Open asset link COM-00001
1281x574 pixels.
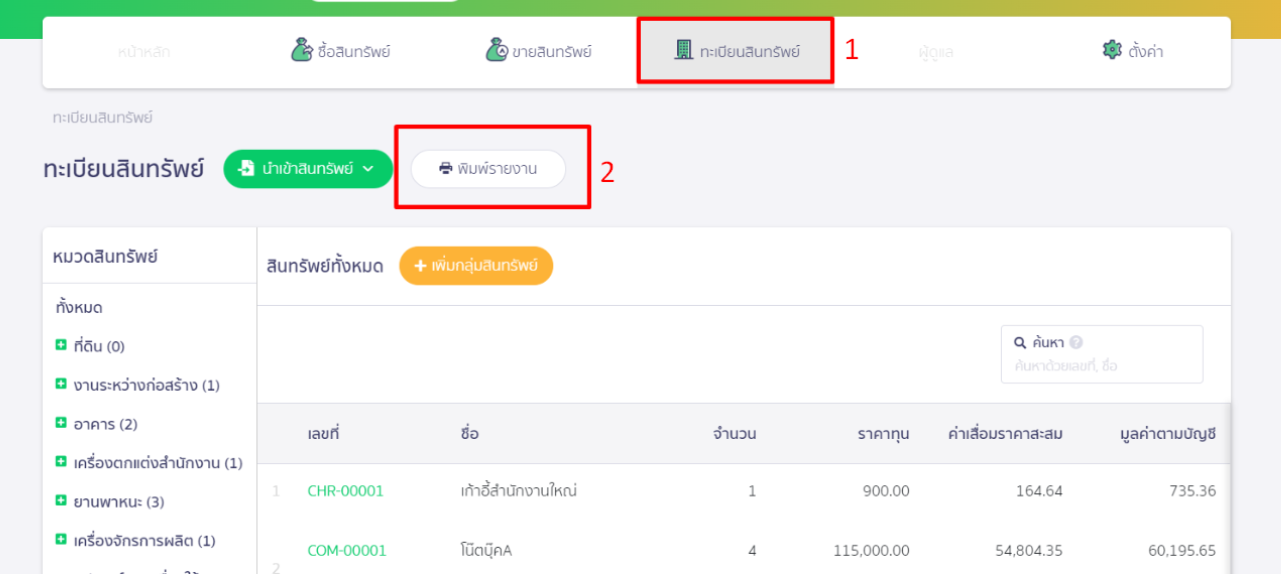347,550
